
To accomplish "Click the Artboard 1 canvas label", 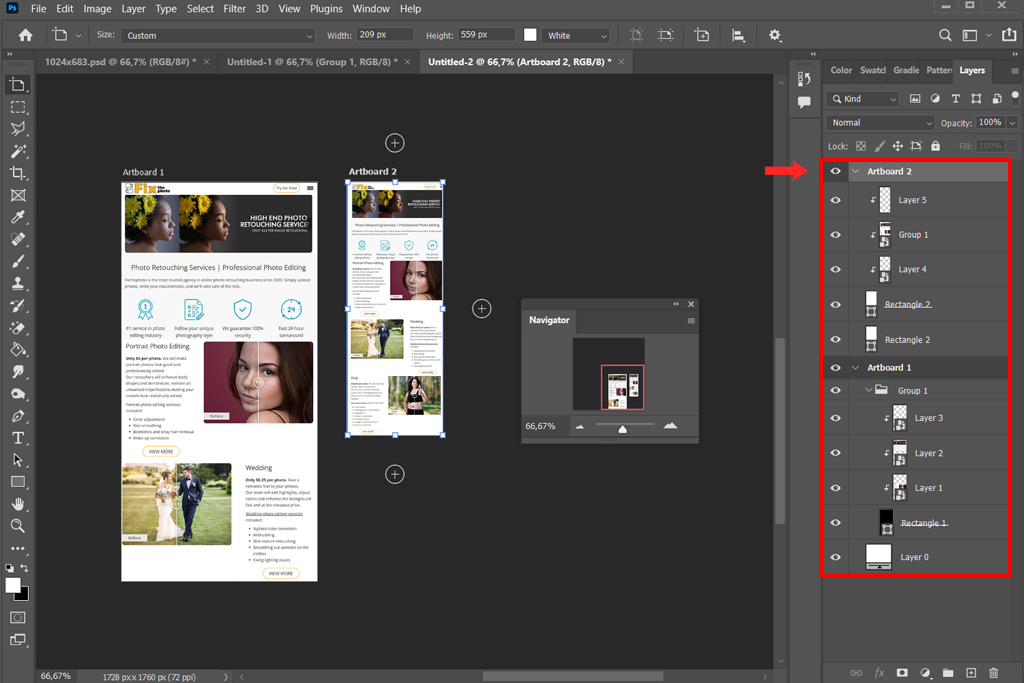I will click(x=143, y=172).
